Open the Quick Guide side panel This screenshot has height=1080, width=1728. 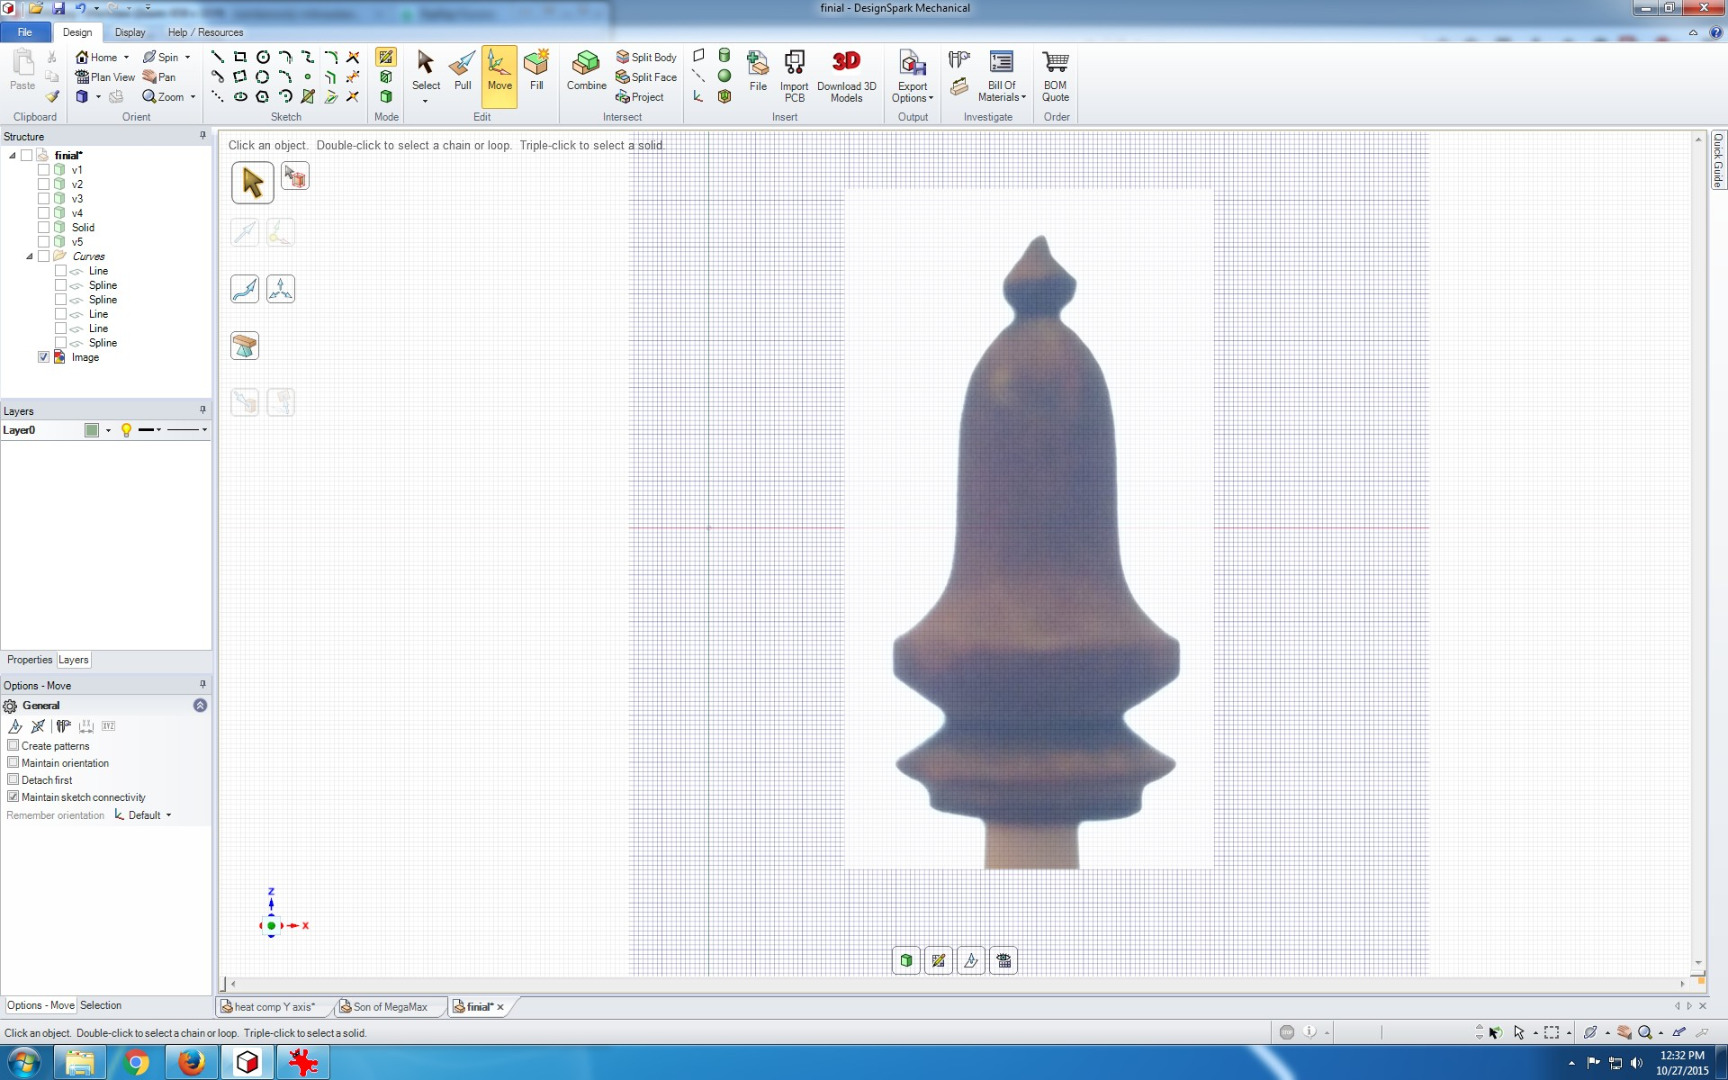pos(1718,160)
